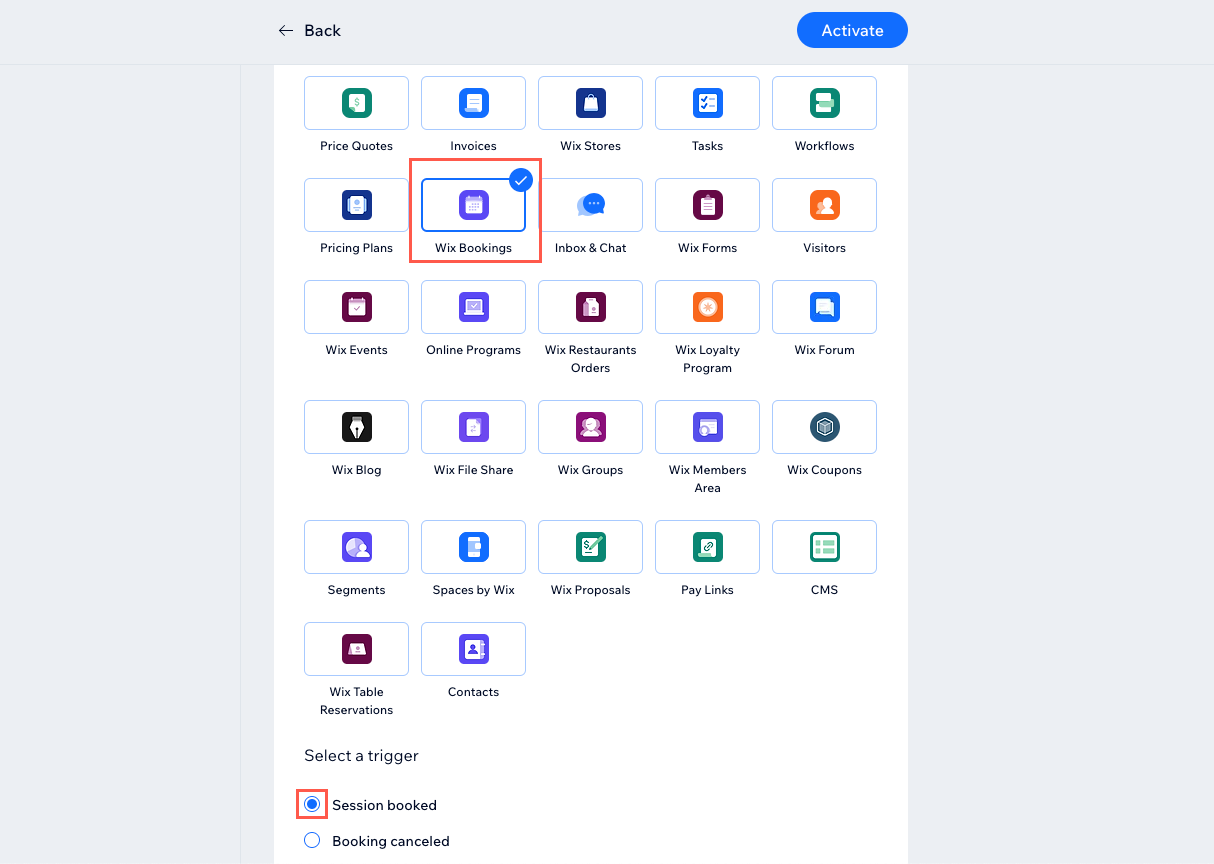Choose the Wix Table Reservations icon
This screenshot has height=864, width=1214.
pyautogui.click(x=356, y=648)
